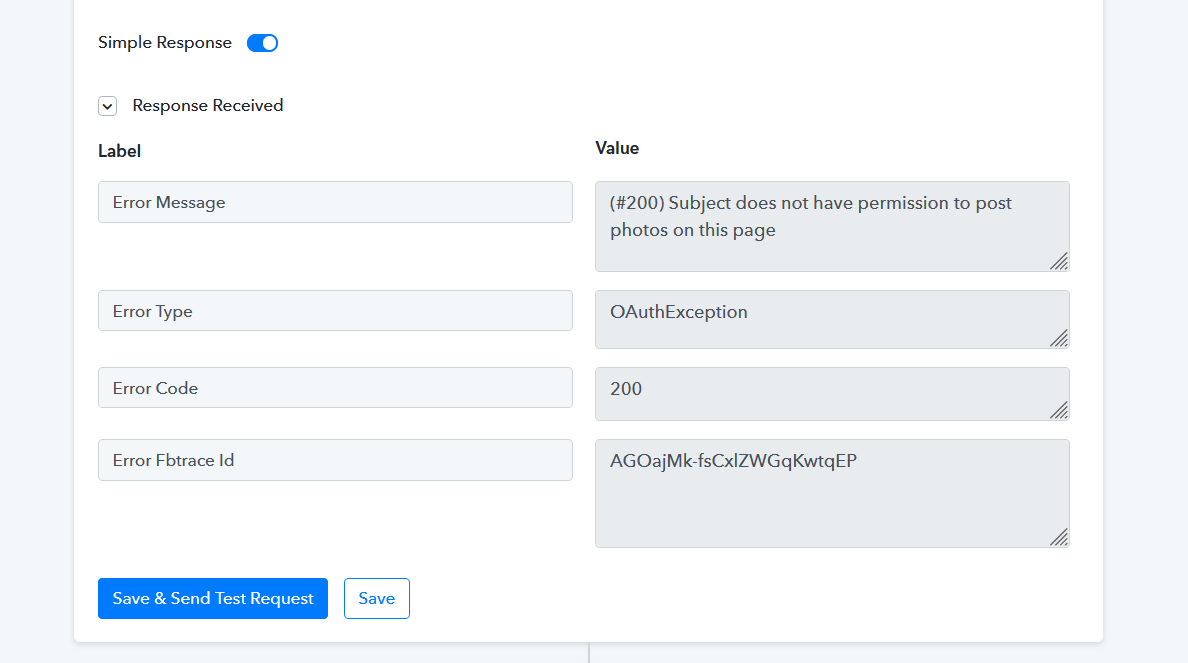Click the Response Received heading
This screenshot has width=1188, height=663.
point(208,105)
